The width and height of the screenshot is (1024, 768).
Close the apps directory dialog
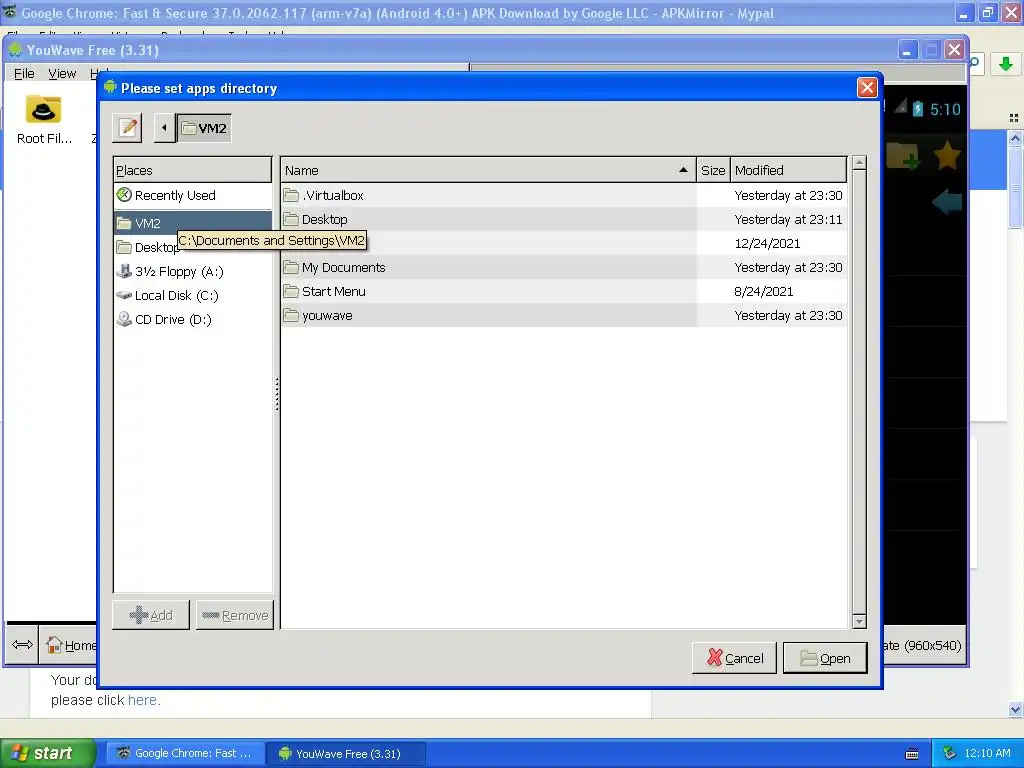click(x=867, y=88)
